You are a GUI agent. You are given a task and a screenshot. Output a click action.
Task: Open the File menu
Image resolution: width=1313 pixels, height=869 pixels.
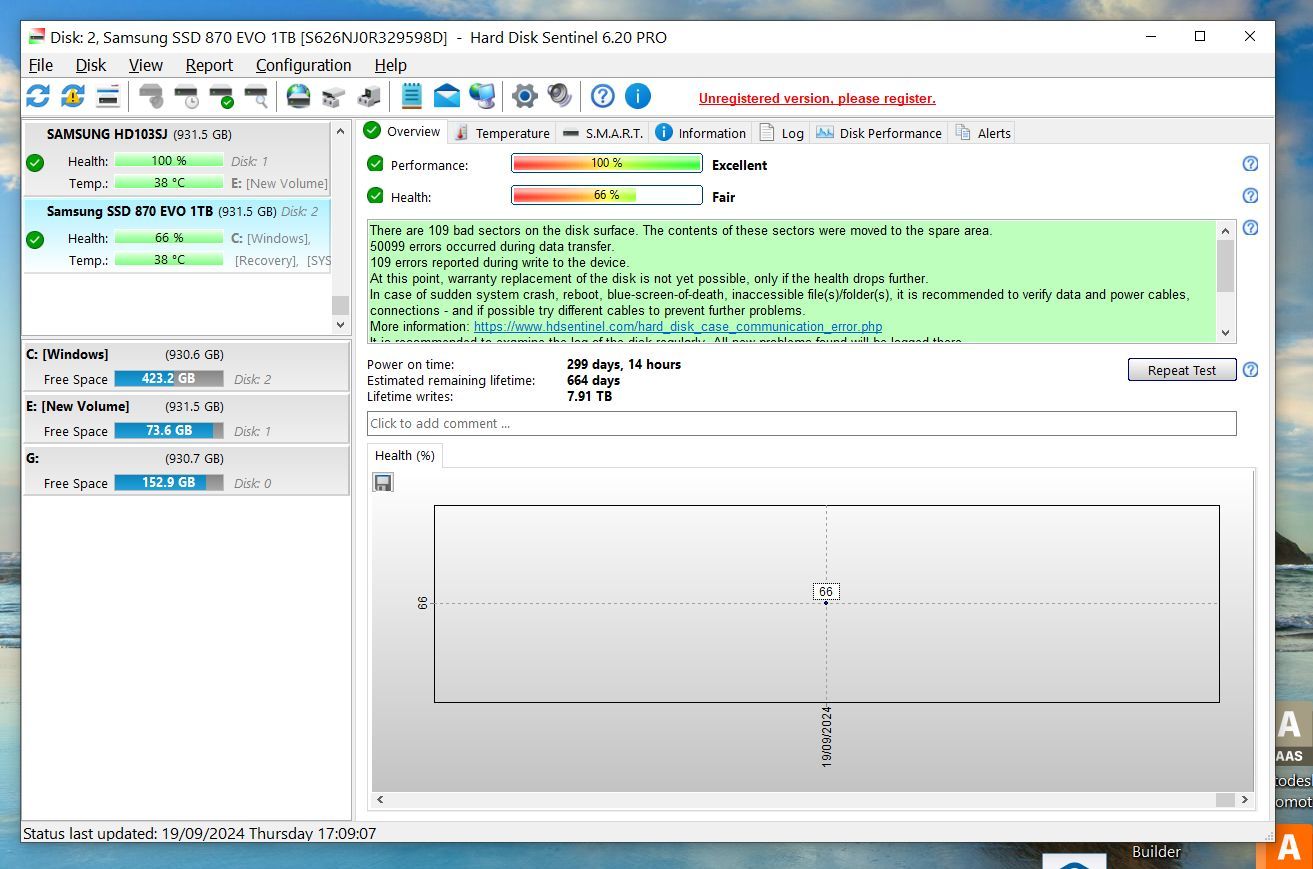[41, 65]
